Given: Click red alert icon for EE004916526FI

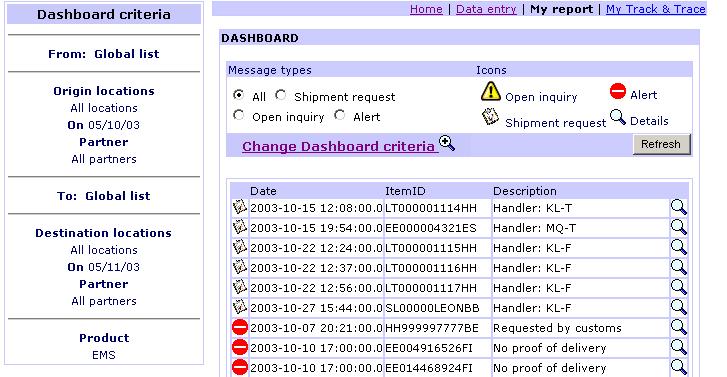Looking at the screenshot, I should point(240,347).
